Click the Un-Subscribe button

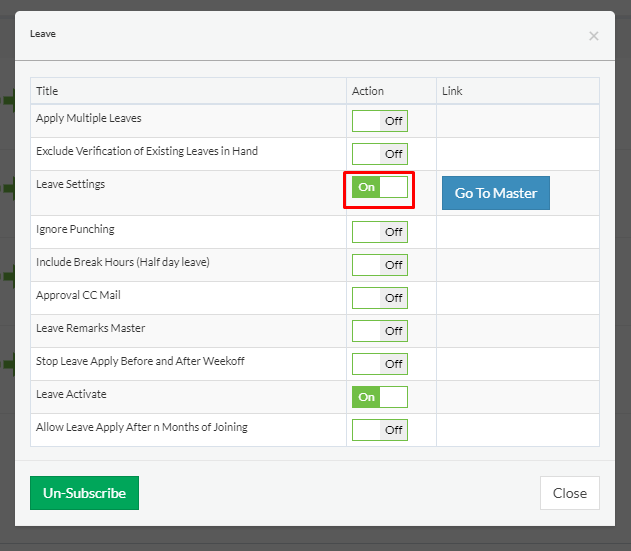click(85, 493)
